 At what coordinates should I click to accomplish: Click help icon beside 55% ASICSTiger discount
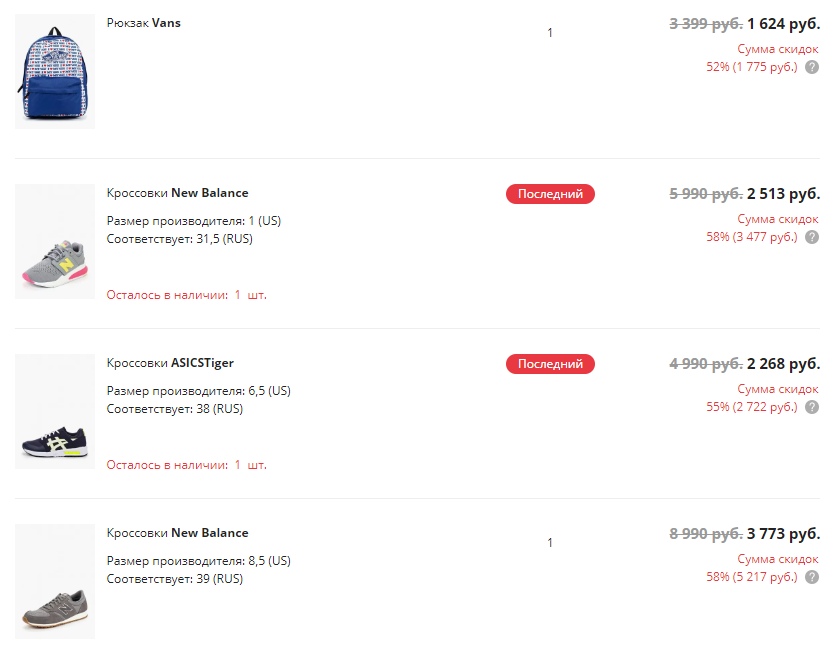(812, 407)
